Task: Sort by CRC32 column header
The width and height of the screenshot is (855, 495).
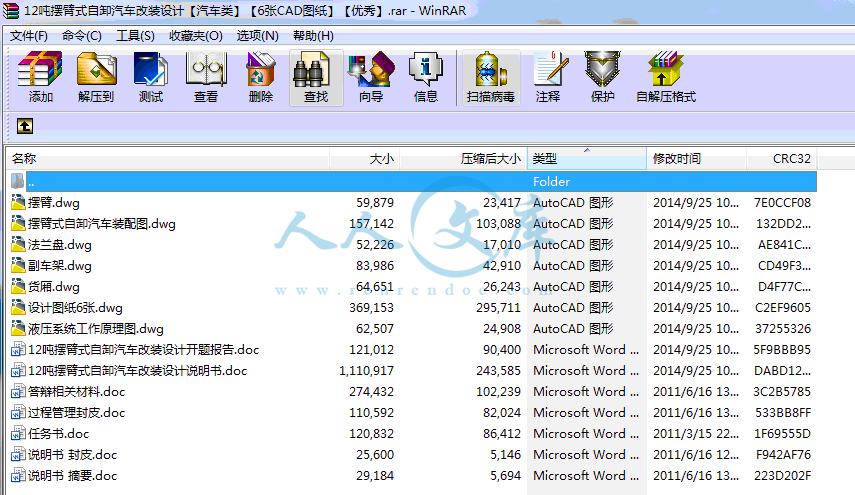Action: point(781,159)
